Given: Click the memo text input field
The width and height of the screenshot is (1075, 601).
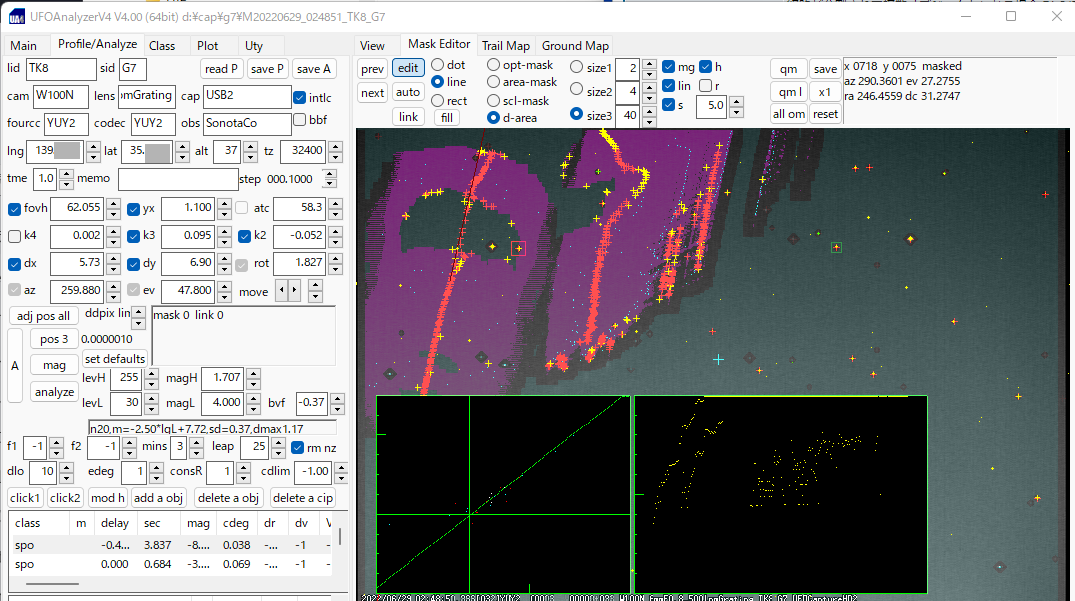Looking at the screenshot, I should tap(177, 179).
